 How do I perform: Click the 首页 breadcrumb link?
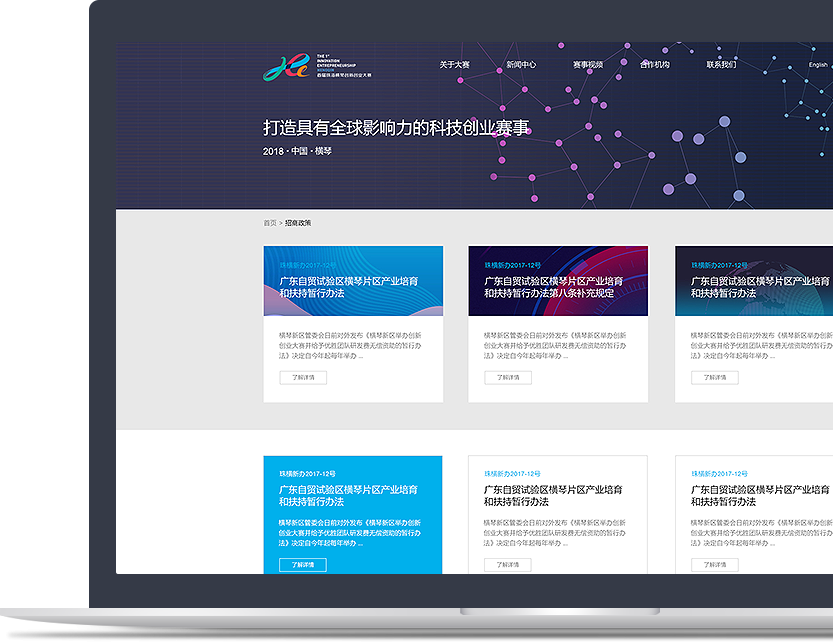pos(269,223)
